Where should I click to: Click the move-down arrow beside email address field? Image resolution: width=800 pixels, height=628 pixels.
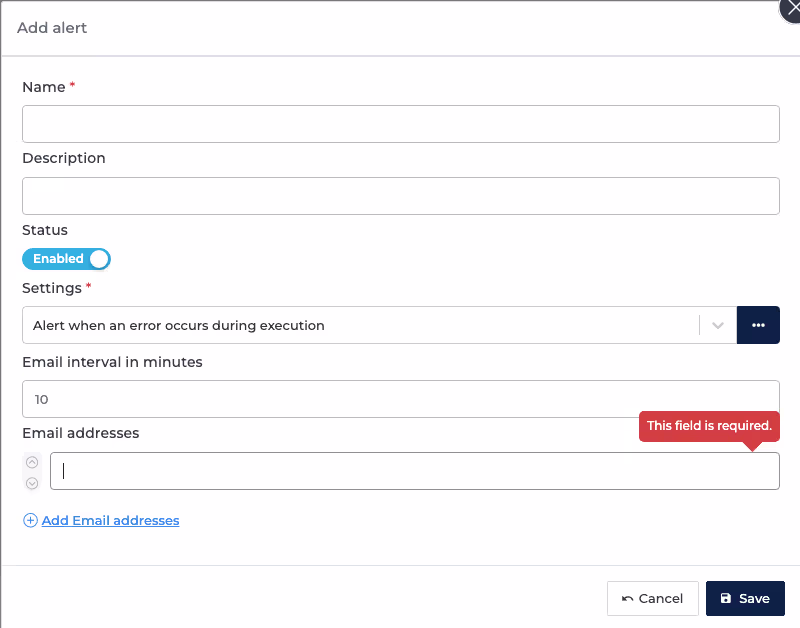(32, 483)
